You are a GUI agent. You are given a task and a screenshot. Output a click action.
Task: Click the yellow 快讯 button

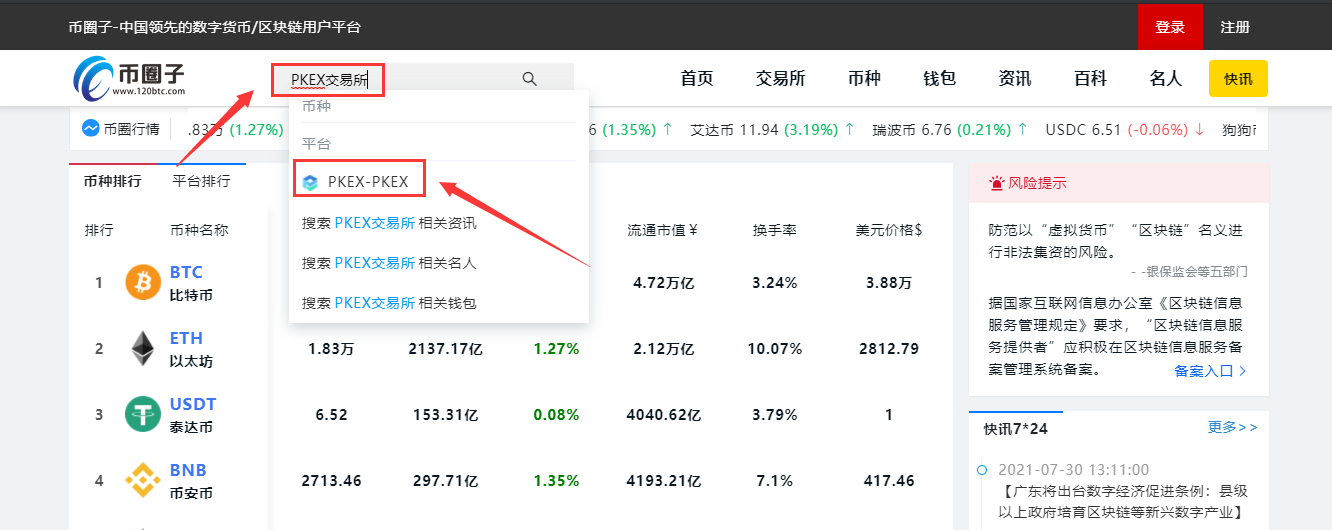point(1238,79)
